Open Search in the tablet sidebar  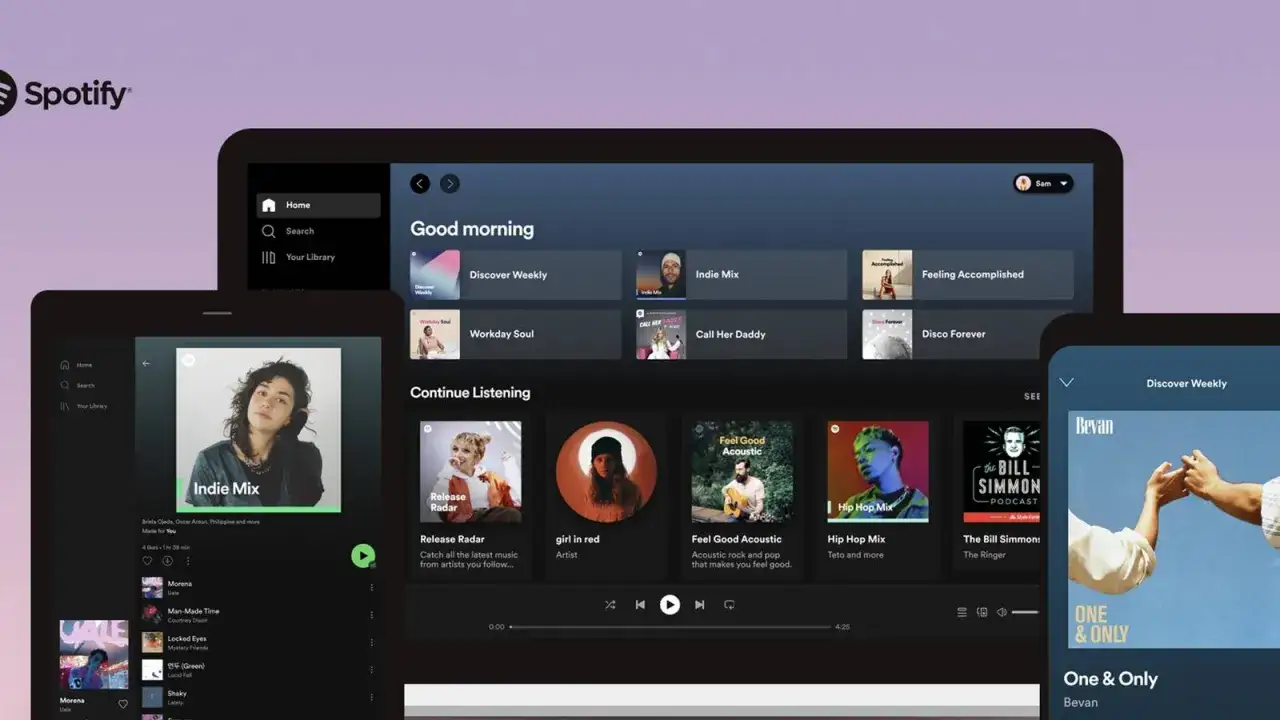click(77, 385)
